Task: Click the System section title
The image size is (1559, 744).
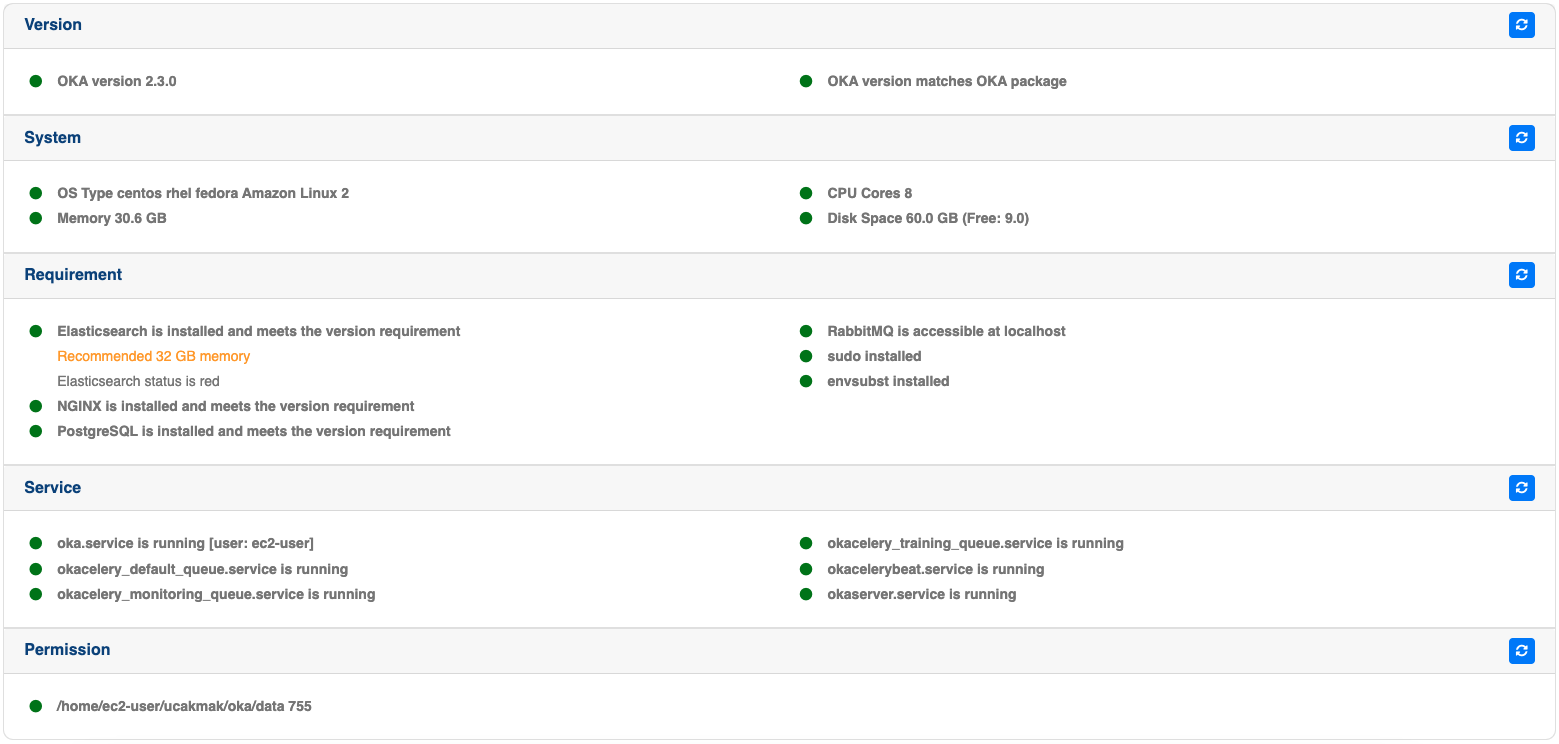Action: 53,138
